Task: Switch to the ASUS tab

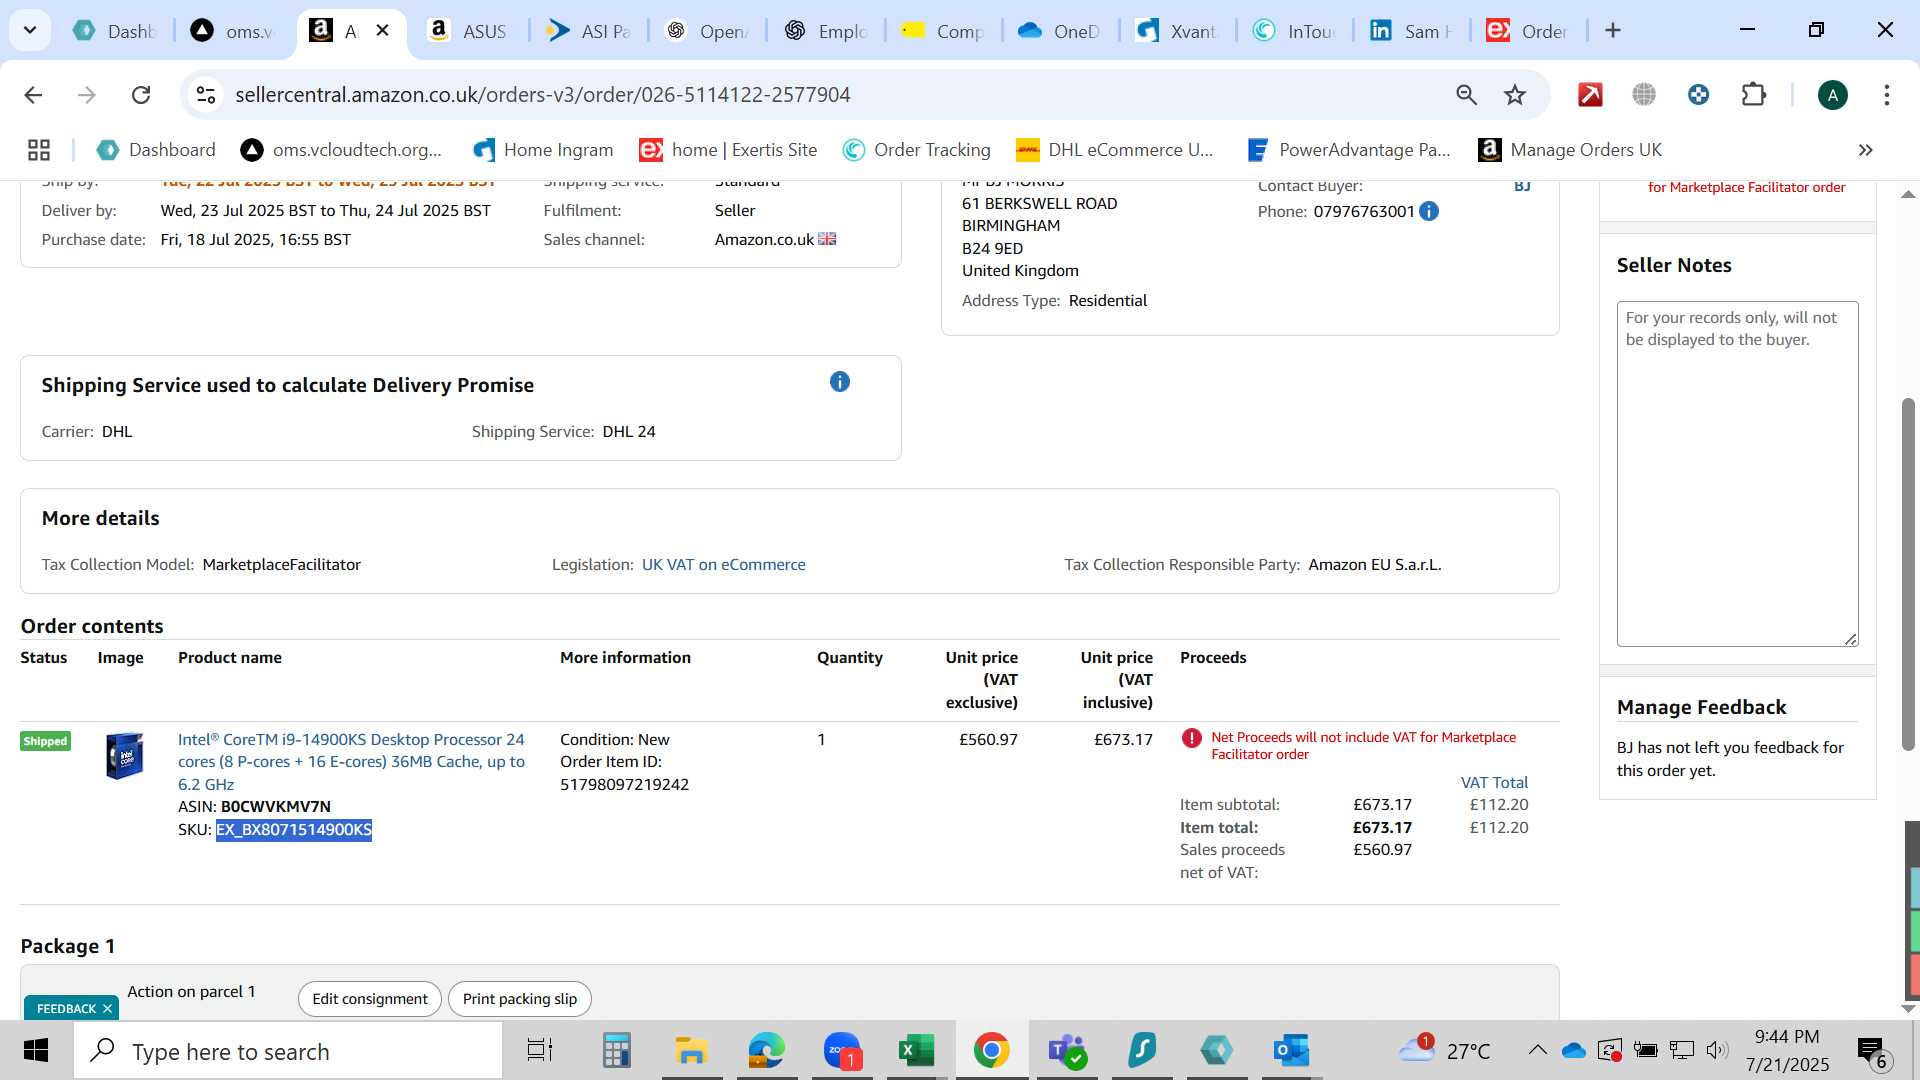Action: [468, 31]
